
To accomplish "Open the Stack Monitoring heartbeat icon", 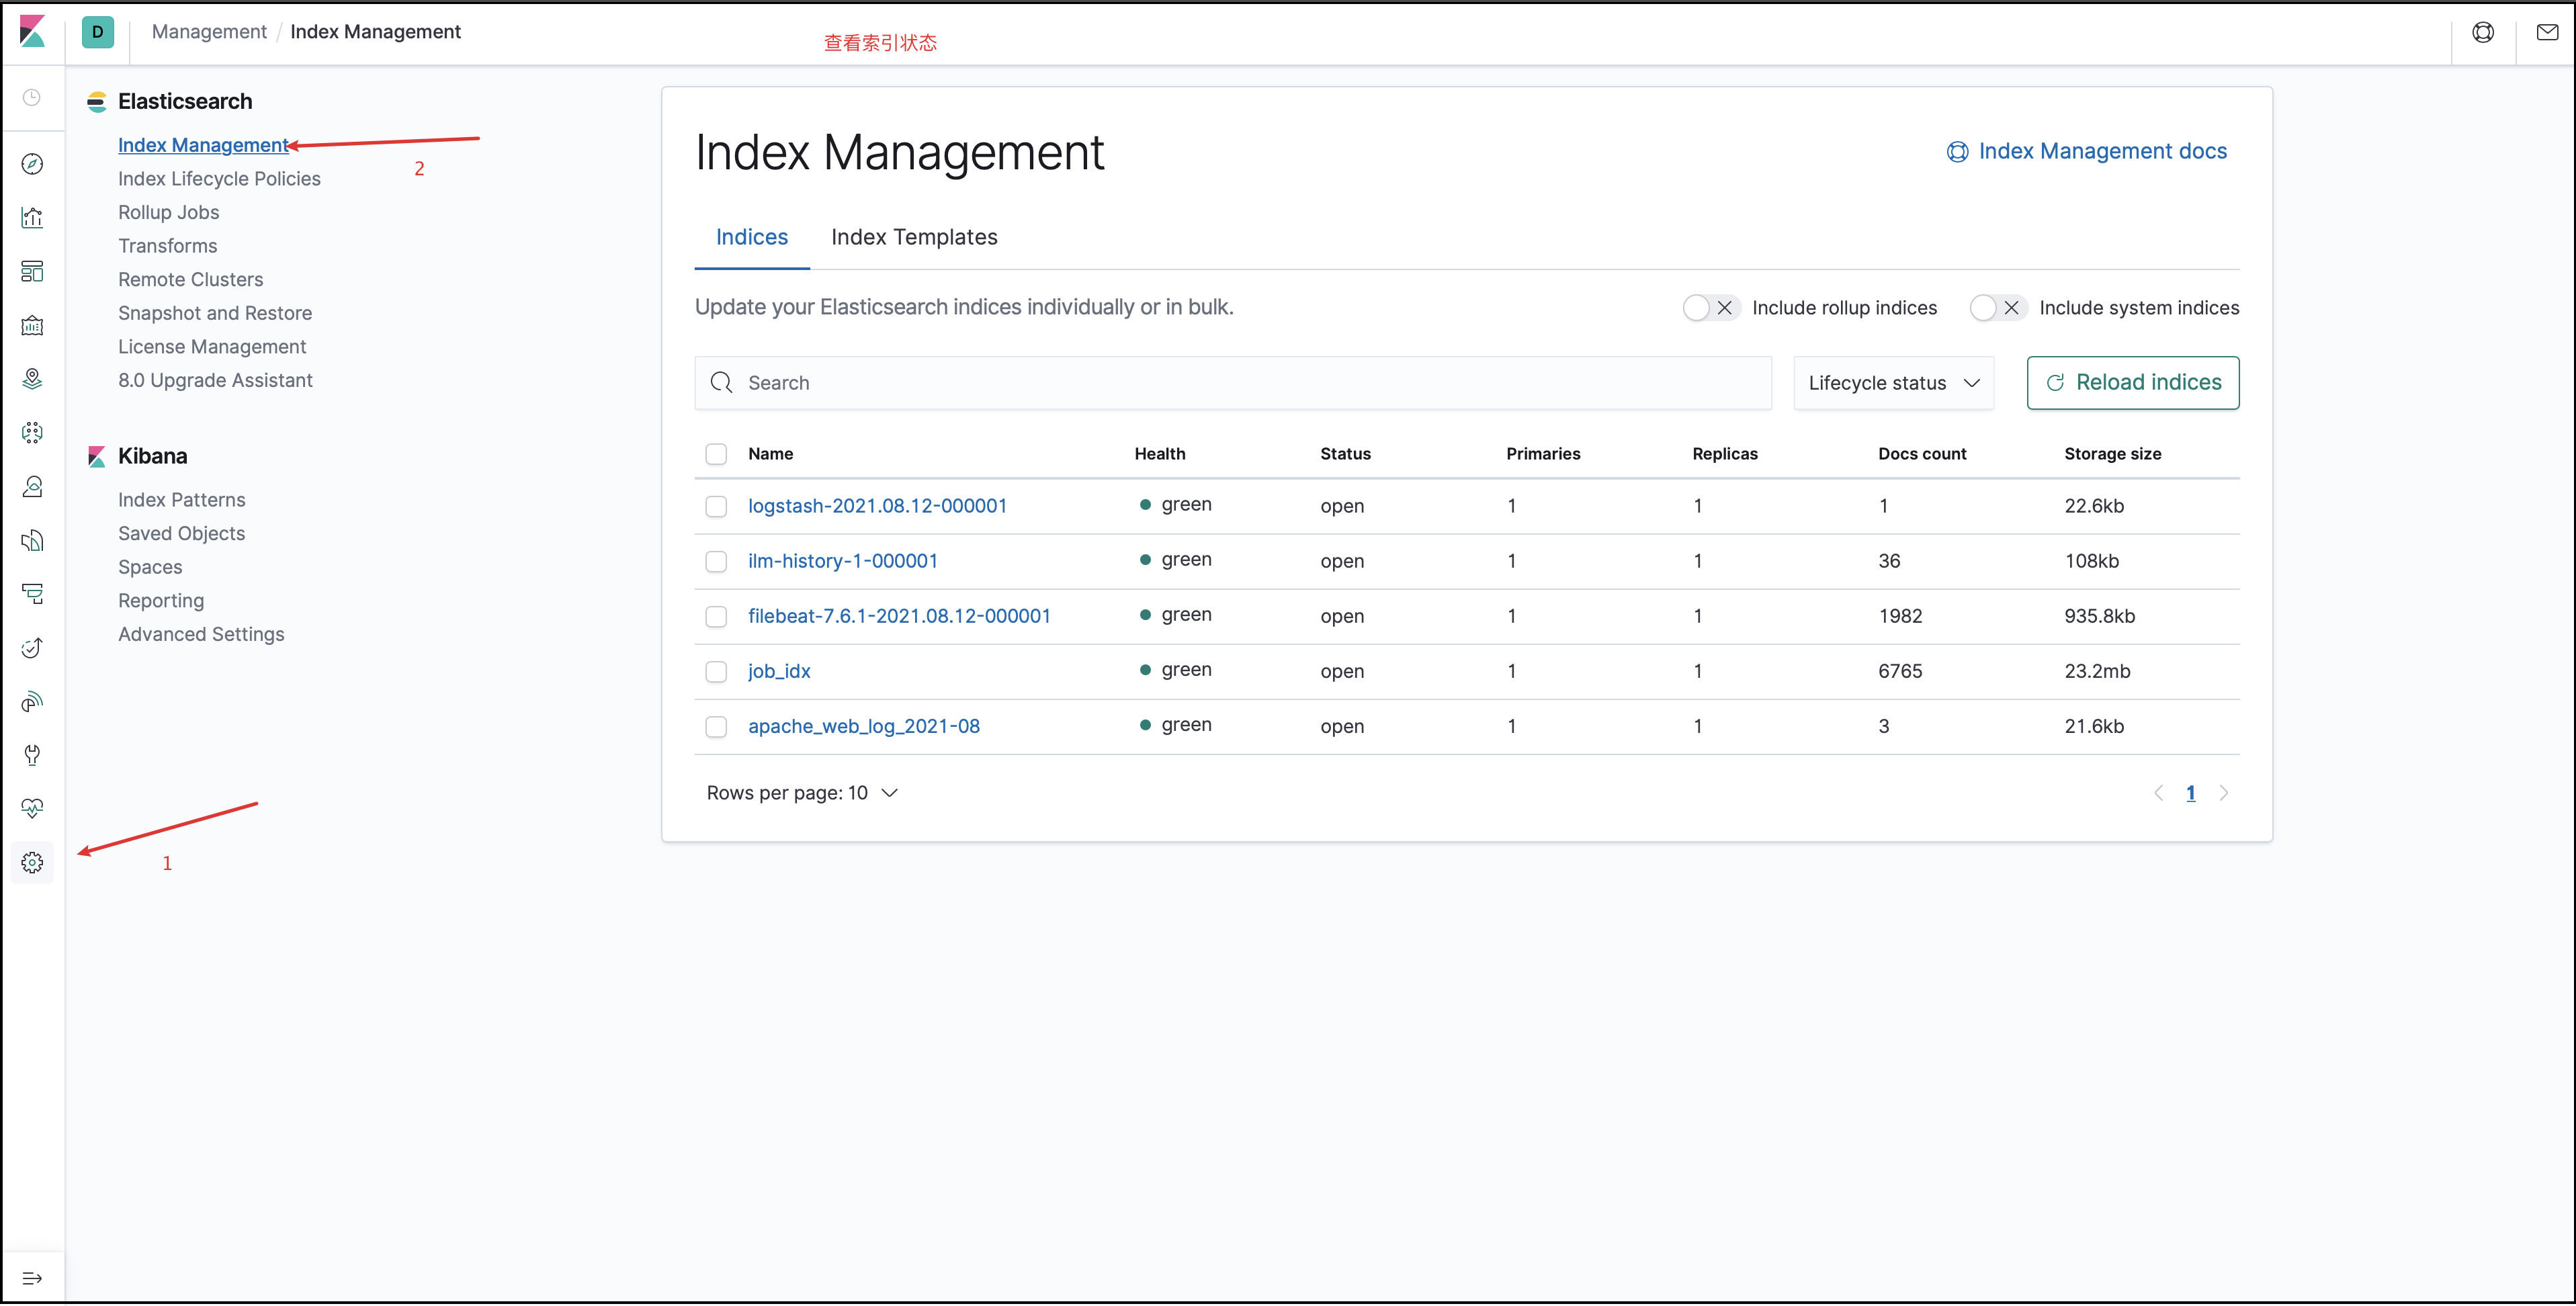I will [32, 809].
